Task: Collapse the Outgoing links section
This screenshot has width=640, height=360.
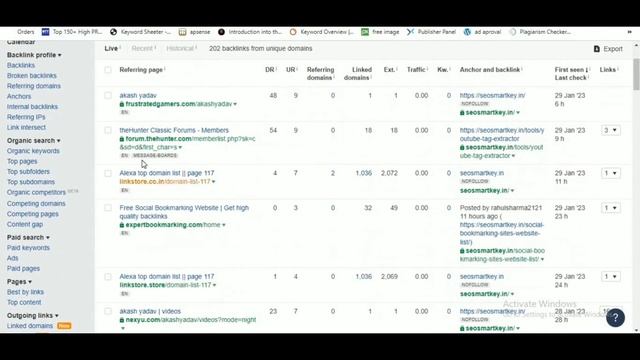Action: click(x=33, y=316)
